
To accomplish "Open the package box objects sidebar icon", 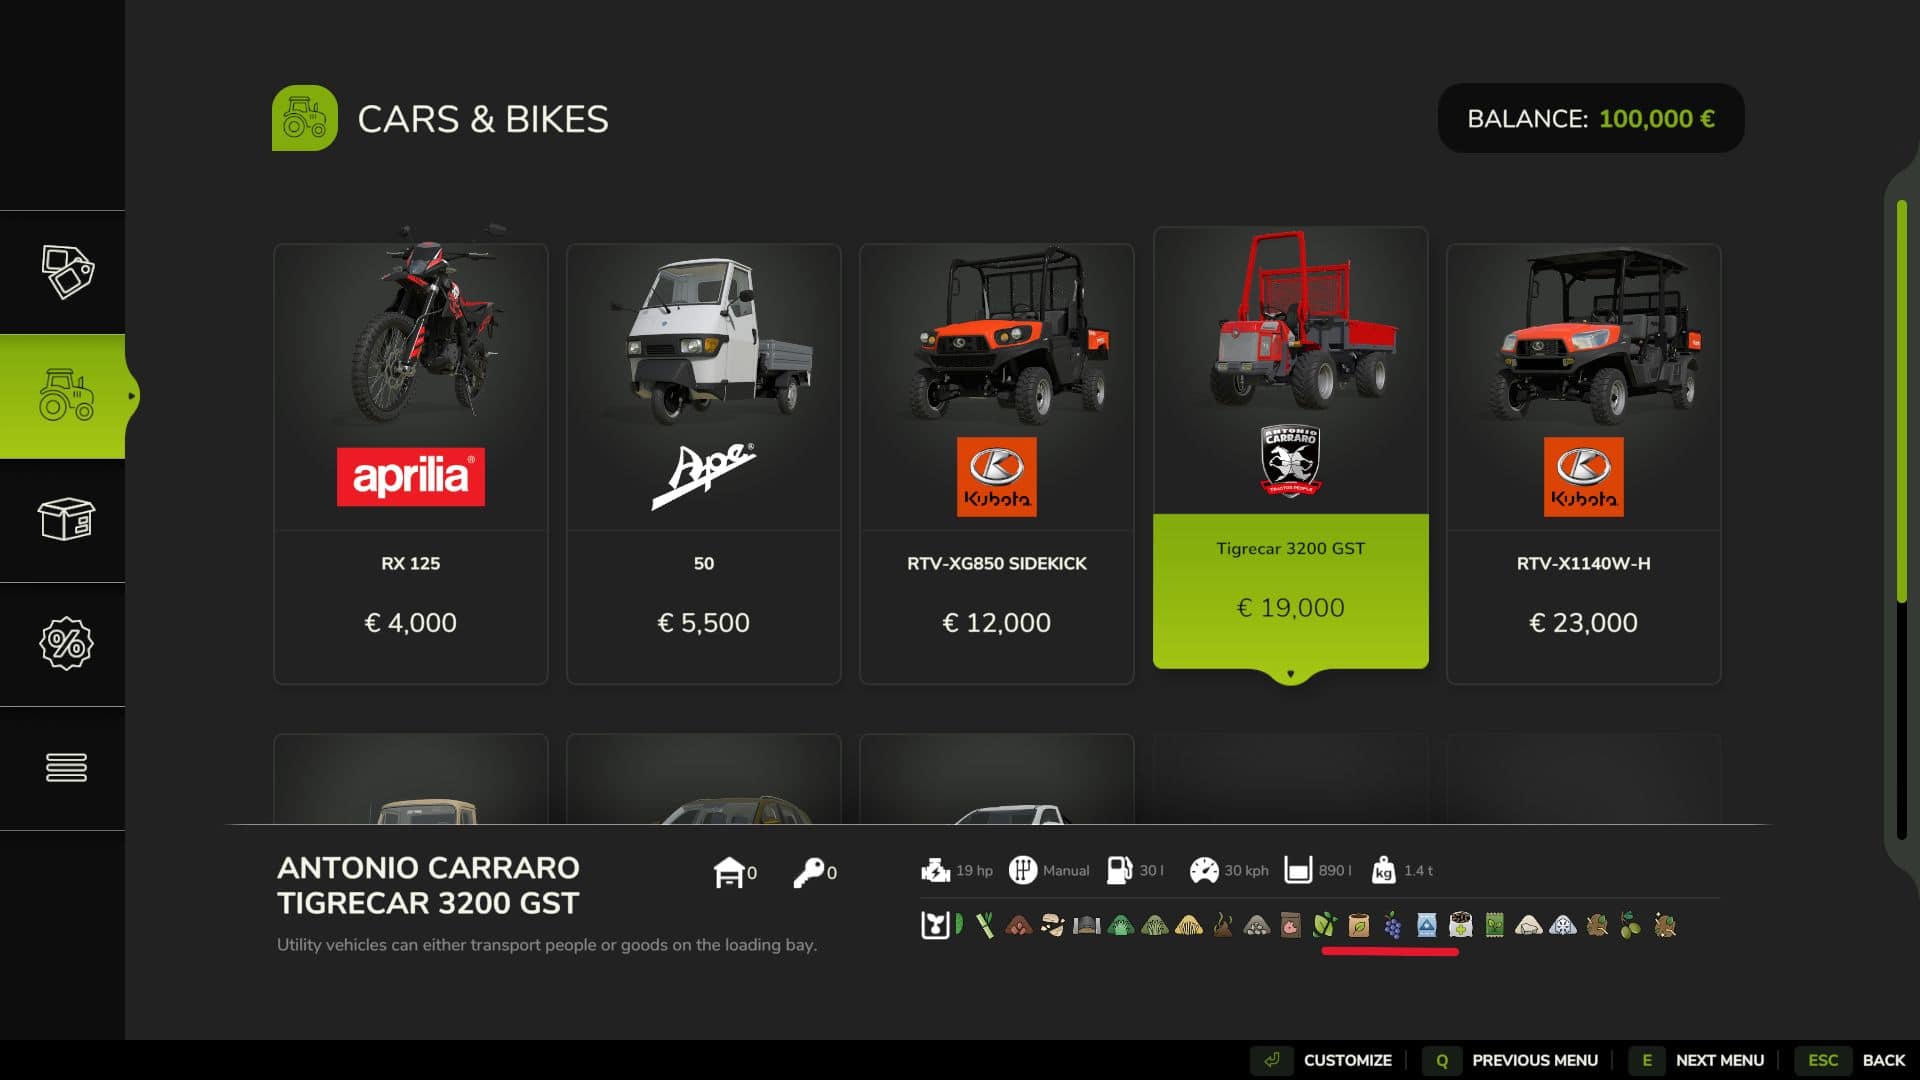I will pyautogui.click(x=66, y=520).
